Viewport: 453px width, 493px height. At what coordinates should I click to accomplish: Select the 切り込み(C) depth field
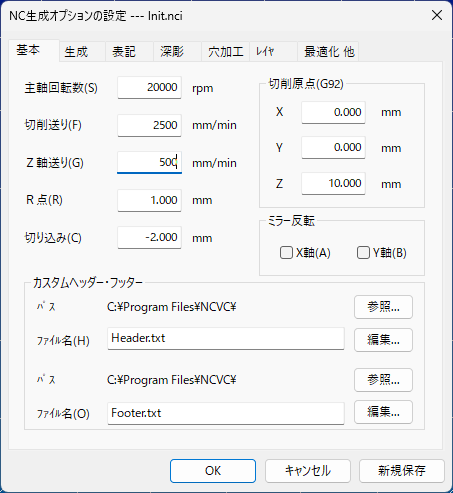coord(149,237)
